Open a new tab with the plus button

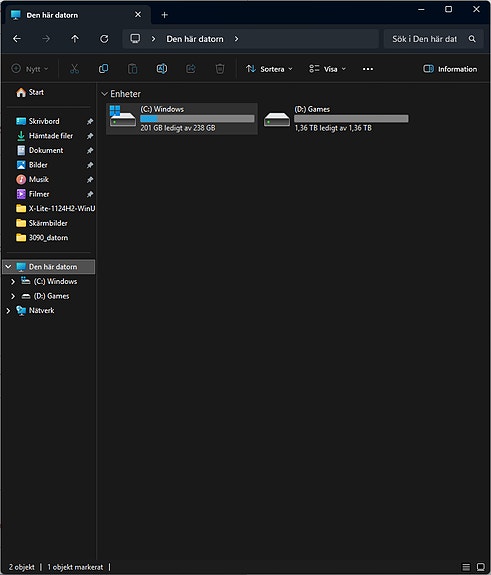coord(165,15)
